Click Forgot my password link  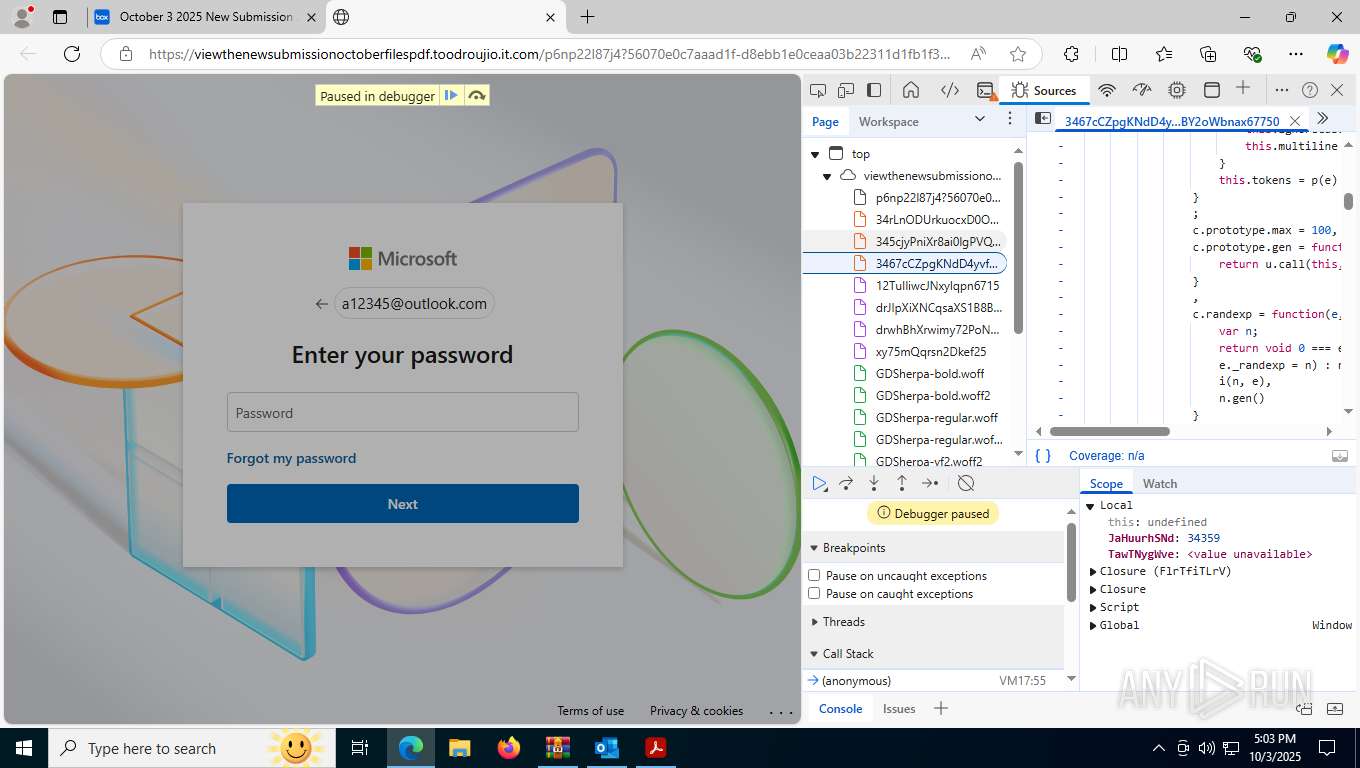pyautogui.click(x=291, y=458)
